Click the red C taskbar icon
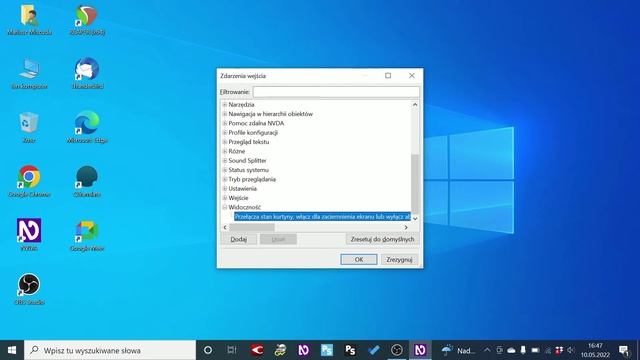Screen dimensions: 640x360 tap(257, 350)
